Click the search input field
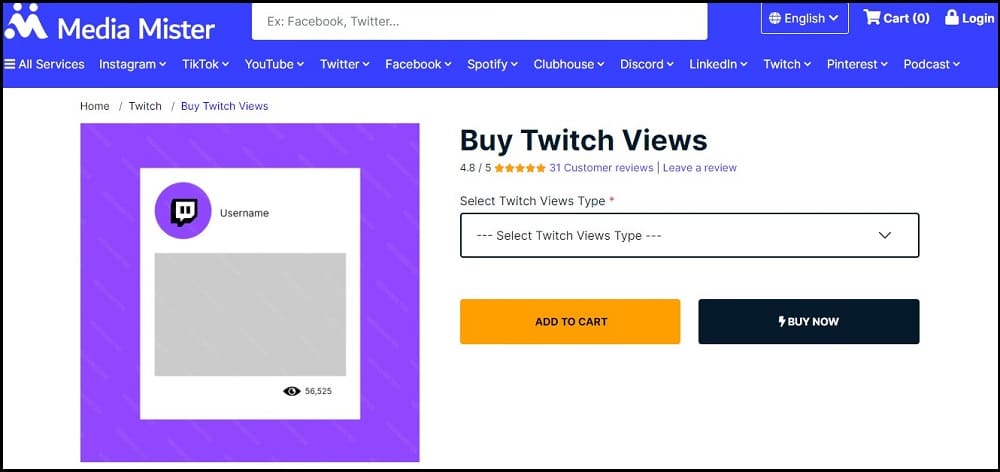The image size is (1000, 472). coord(480,21)
